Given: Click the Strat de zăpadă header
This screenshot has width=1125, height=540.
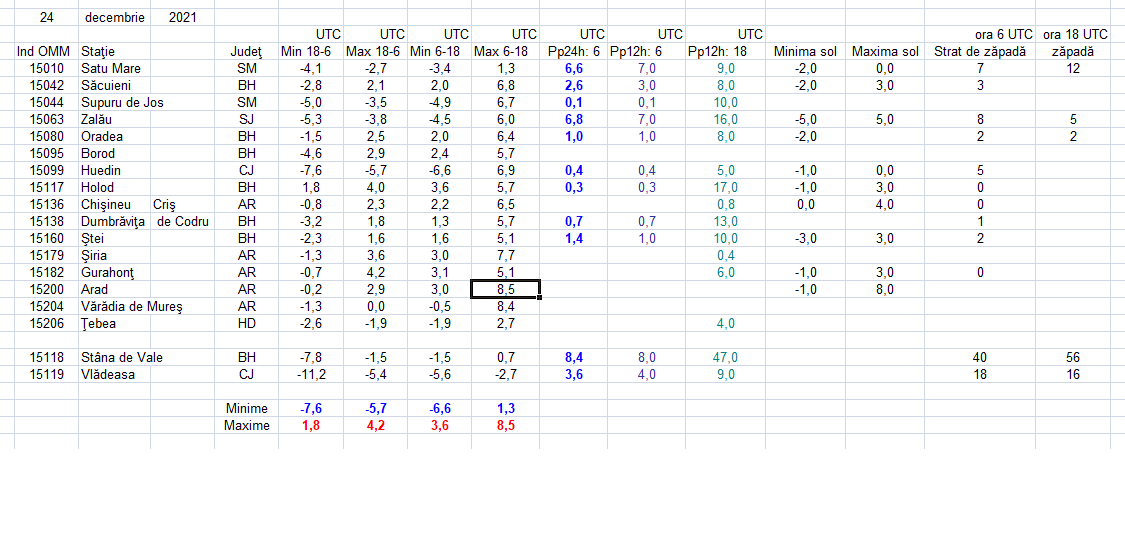Looking at the screenshot, I should pyautogui.click(x=979, y=52).
